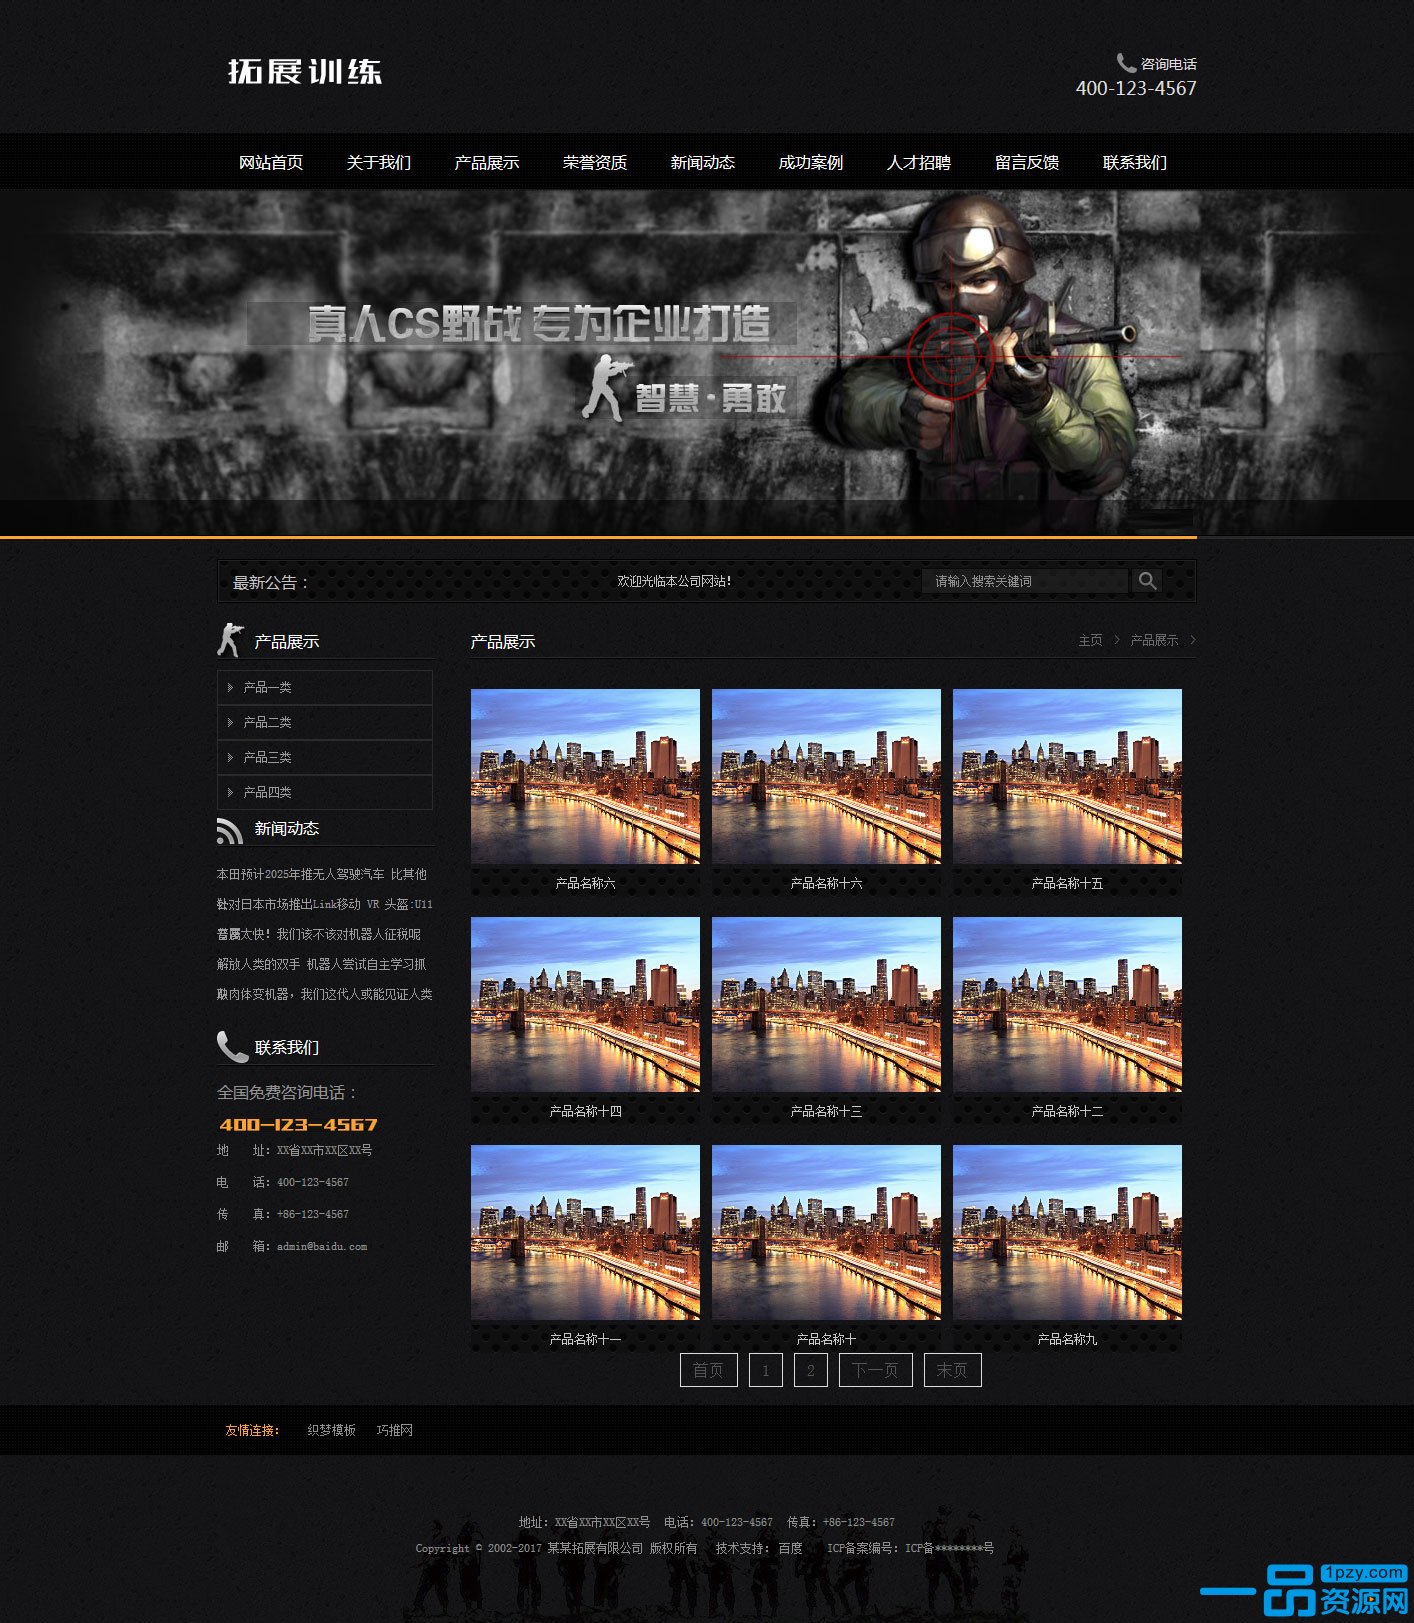Select 新闻动态 in the navigation bar
The width and height of the screenshot is (1414, 1623).
tap(703, 162)
